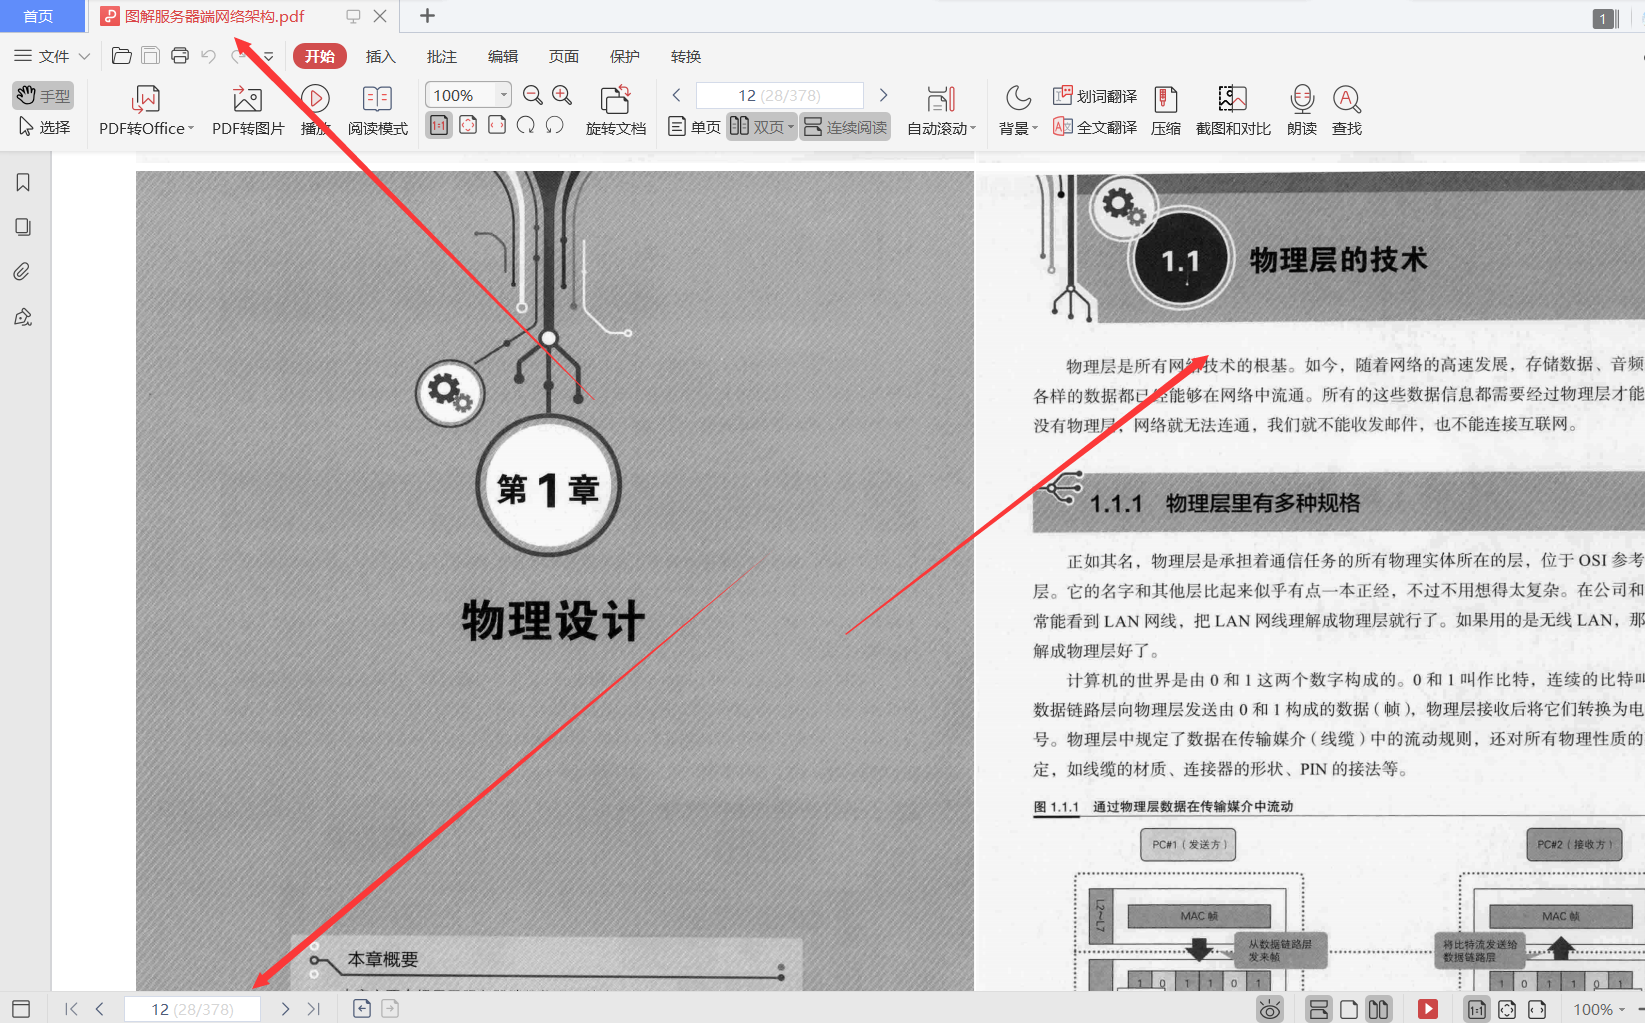Open the PDF转Office converter
1645x1023 pixels.
pyautogui.click(x=146, y=110)
